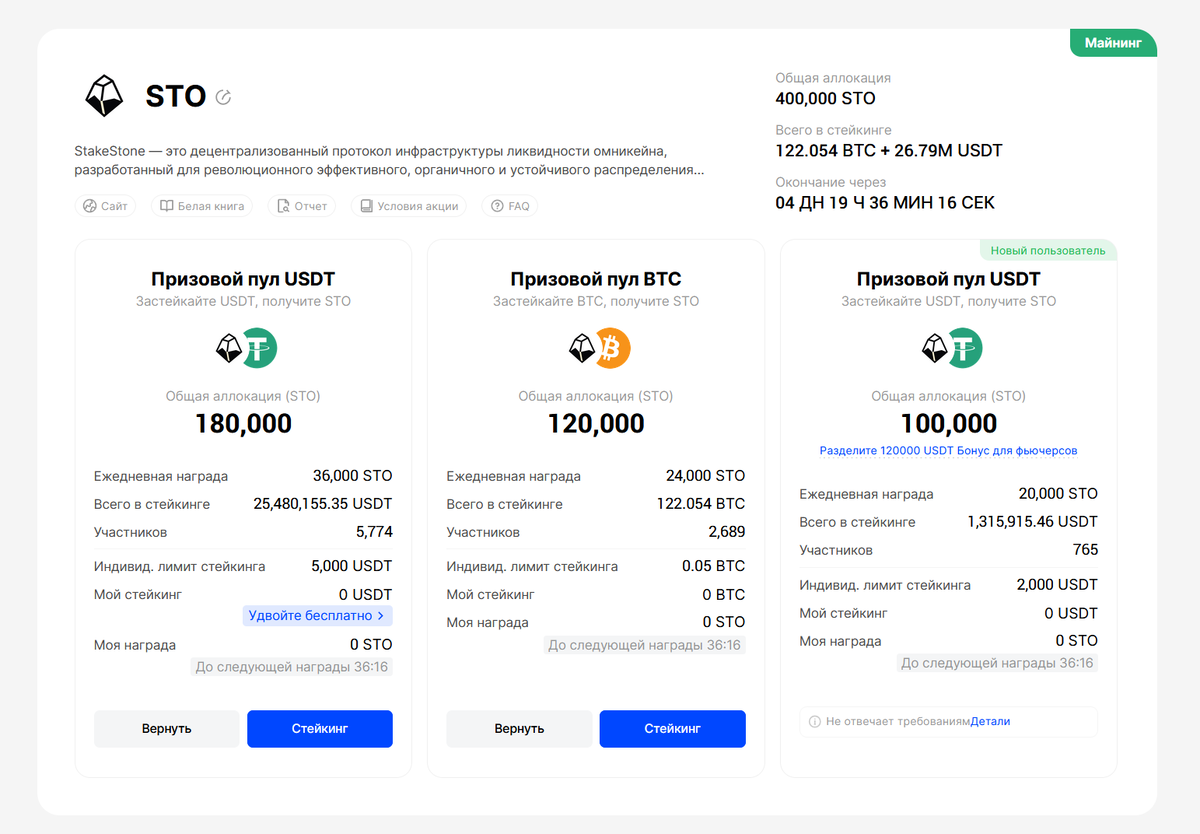Click 20,000 STO daily reward value

pos(1058,494)
